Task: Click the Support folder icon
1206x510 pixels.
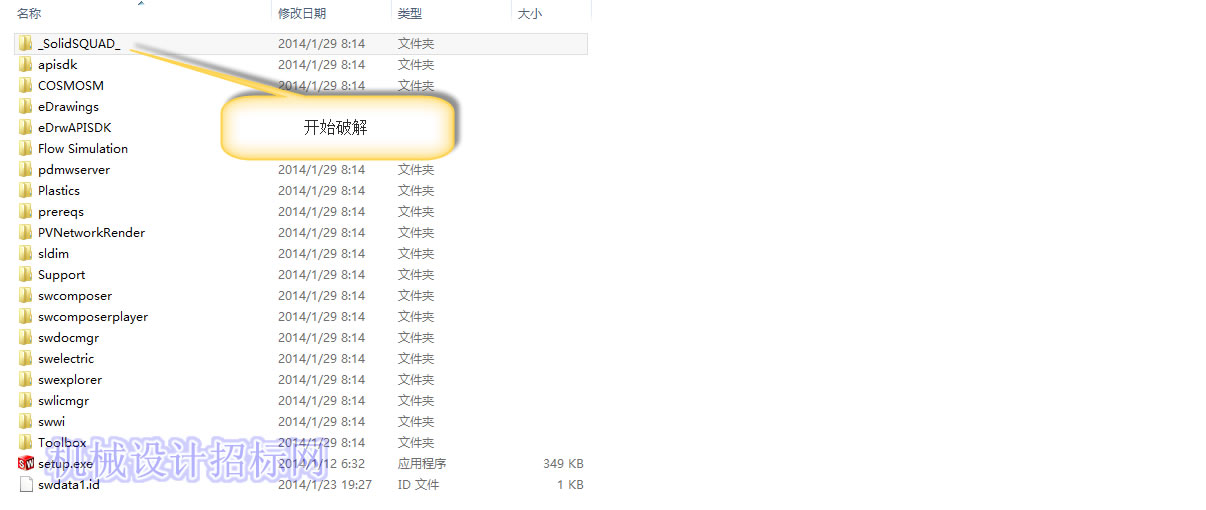Action: click(26, 275)
